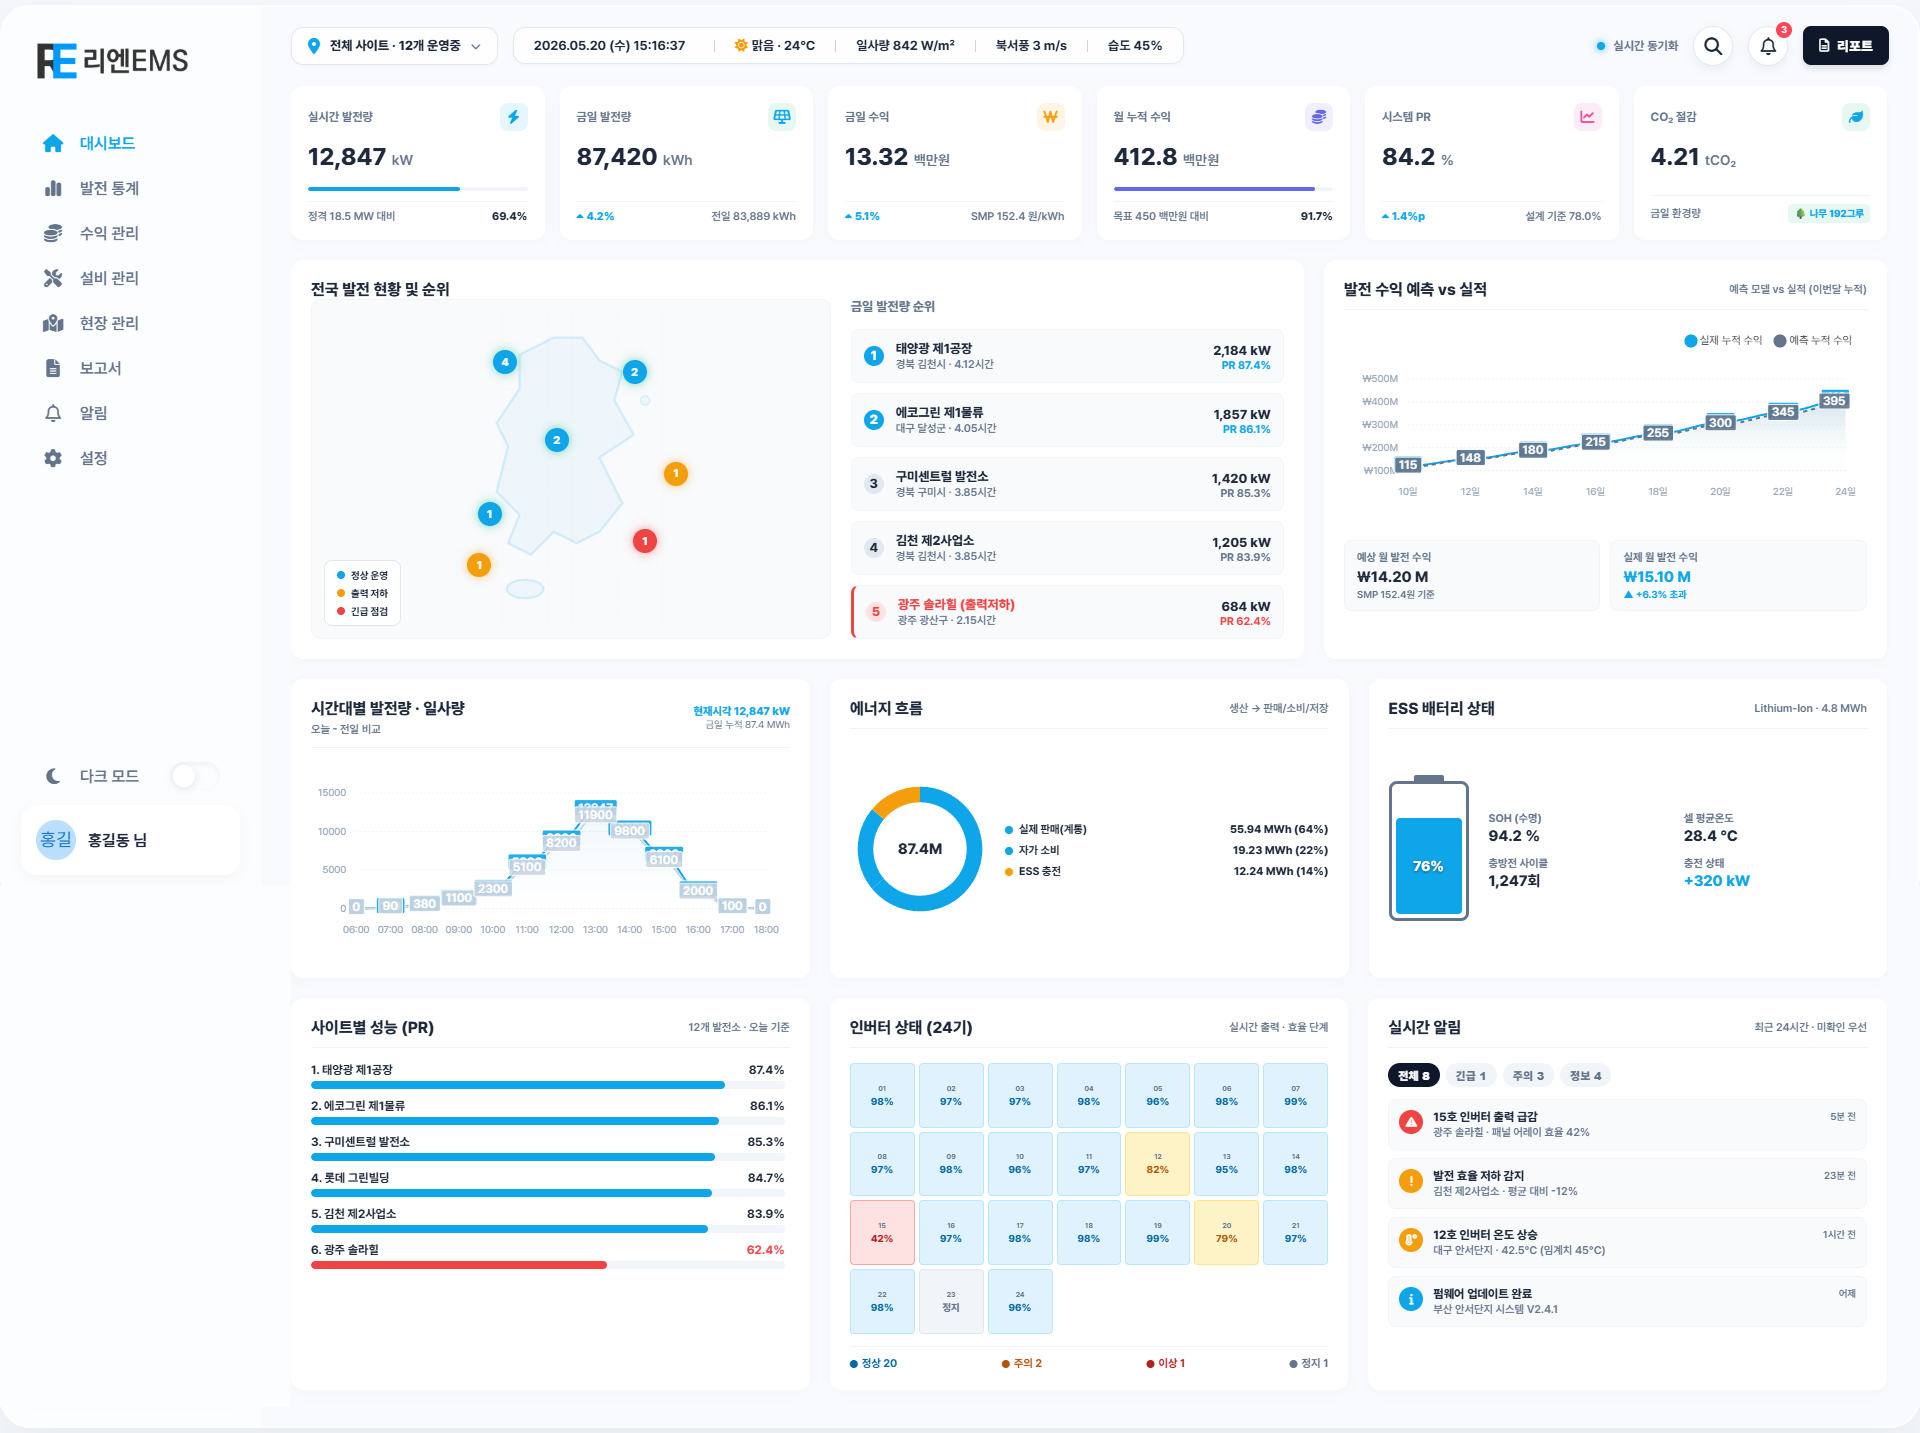Click the critical alert icon for 15호 인버터
Screen dimensions: 1920x1433
pyautogui.click(x=1411, y=1123)
